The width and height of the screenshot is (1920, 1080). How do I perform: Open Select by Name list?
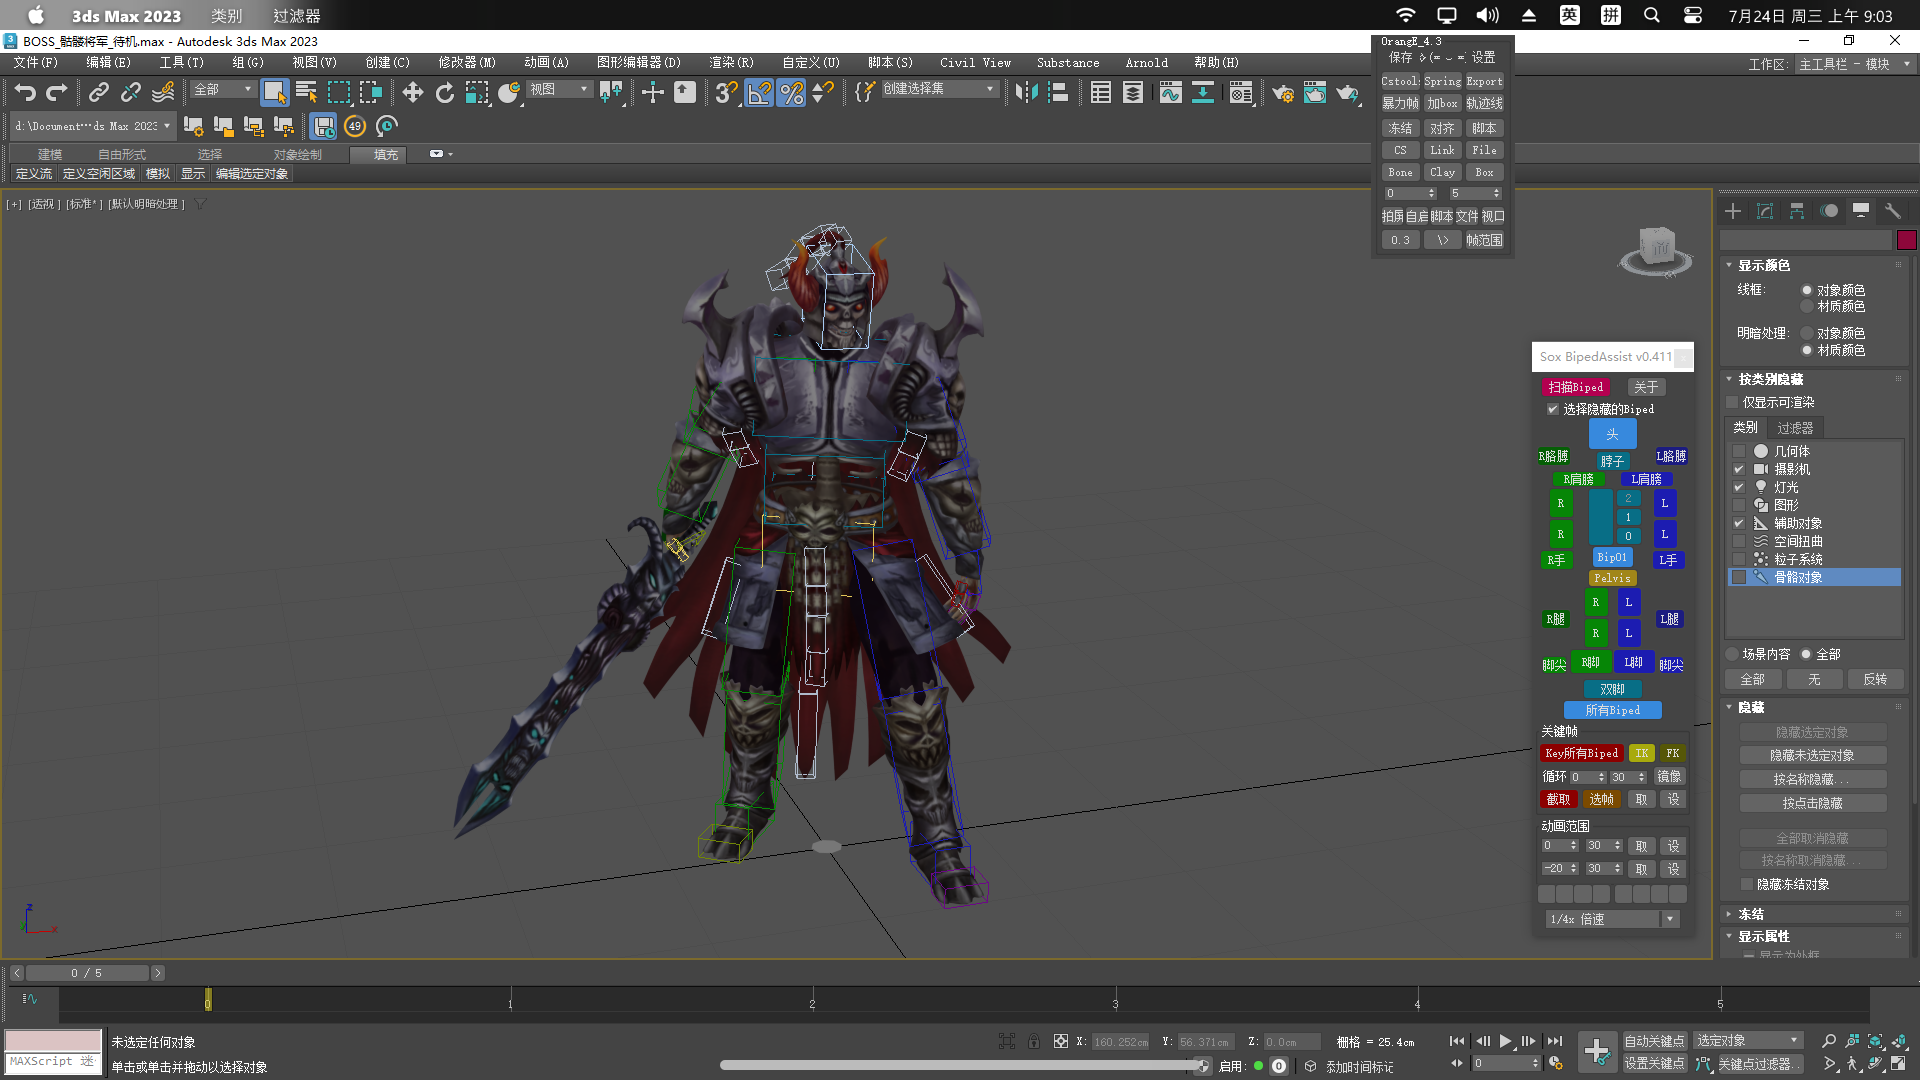307,93
